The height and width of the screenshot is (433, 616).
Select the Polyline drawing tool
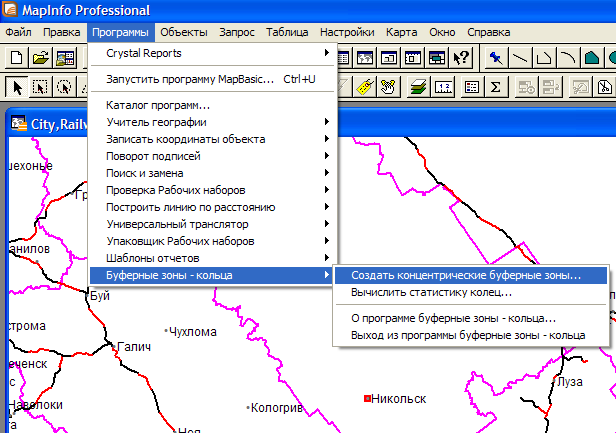544,58
